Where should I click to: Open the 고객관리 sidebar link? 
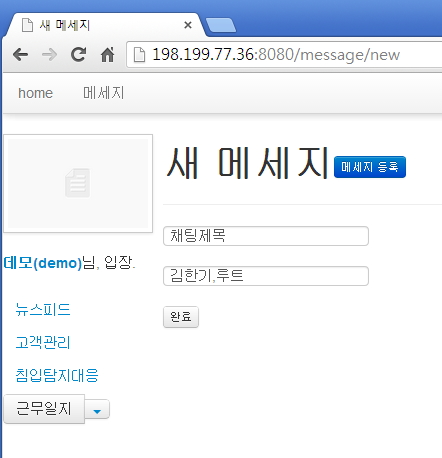pos(43,342)
